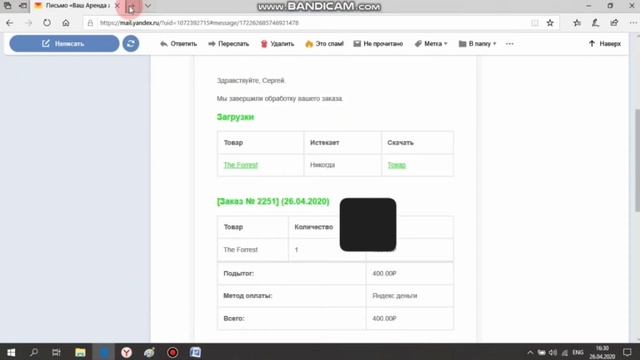Screen dimensions: 640x360
Task: Mark message with Это спам!
Action: [x=324, y=44]
